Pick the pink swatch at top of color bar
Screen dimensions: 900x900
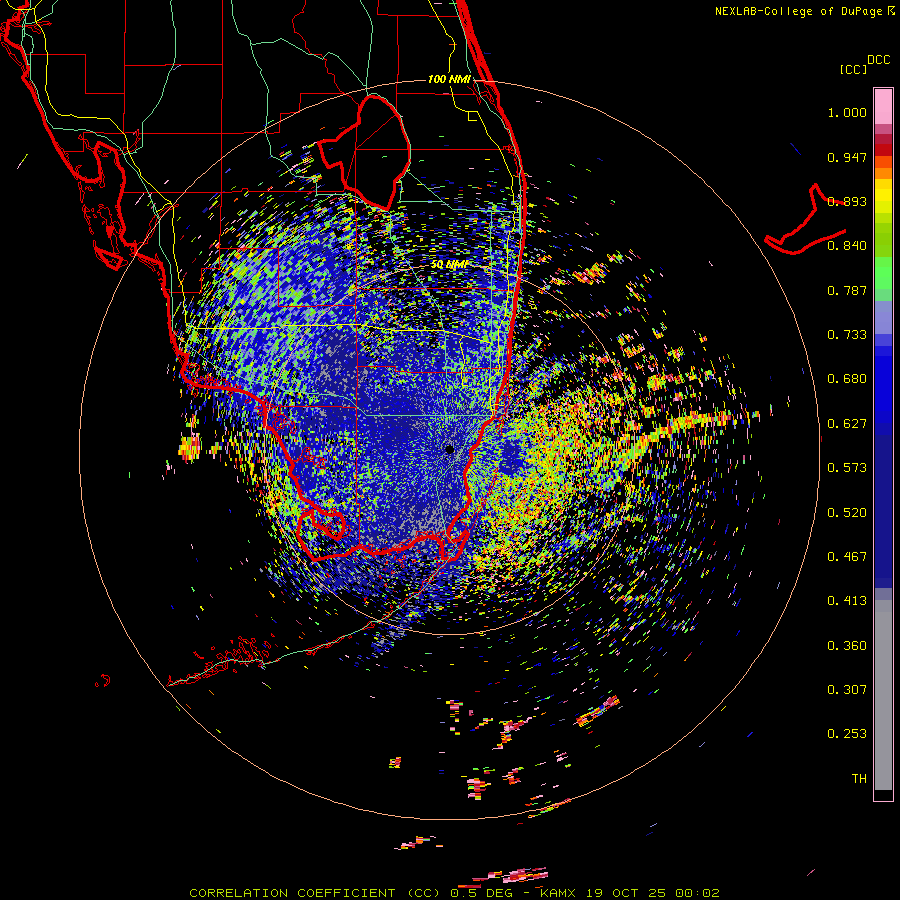coord(883,106)
